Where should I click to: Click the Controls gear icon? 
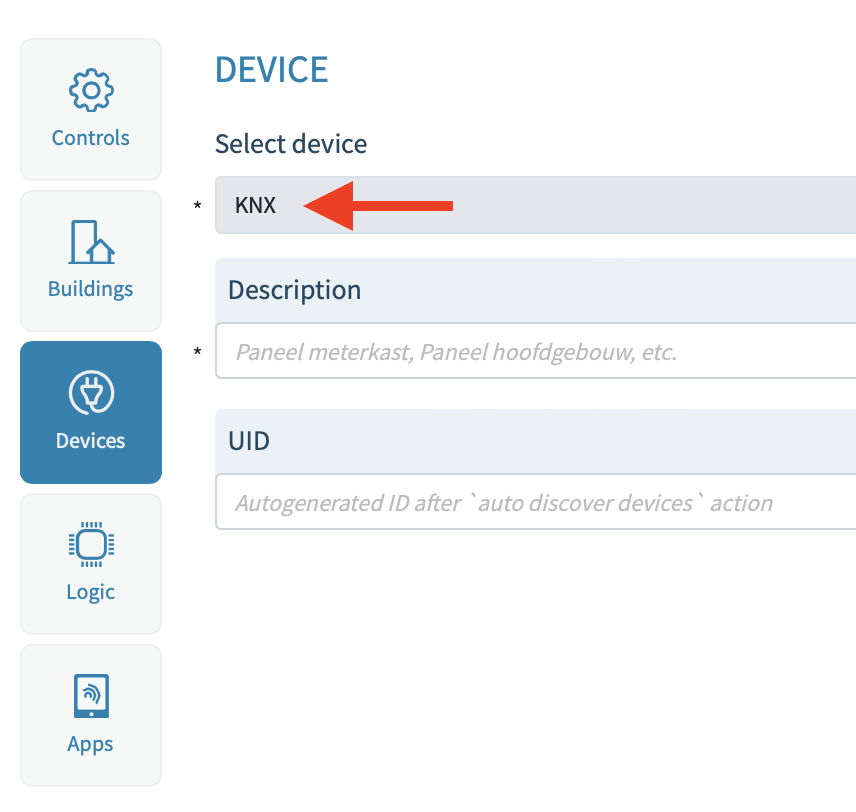click(91, 92)
